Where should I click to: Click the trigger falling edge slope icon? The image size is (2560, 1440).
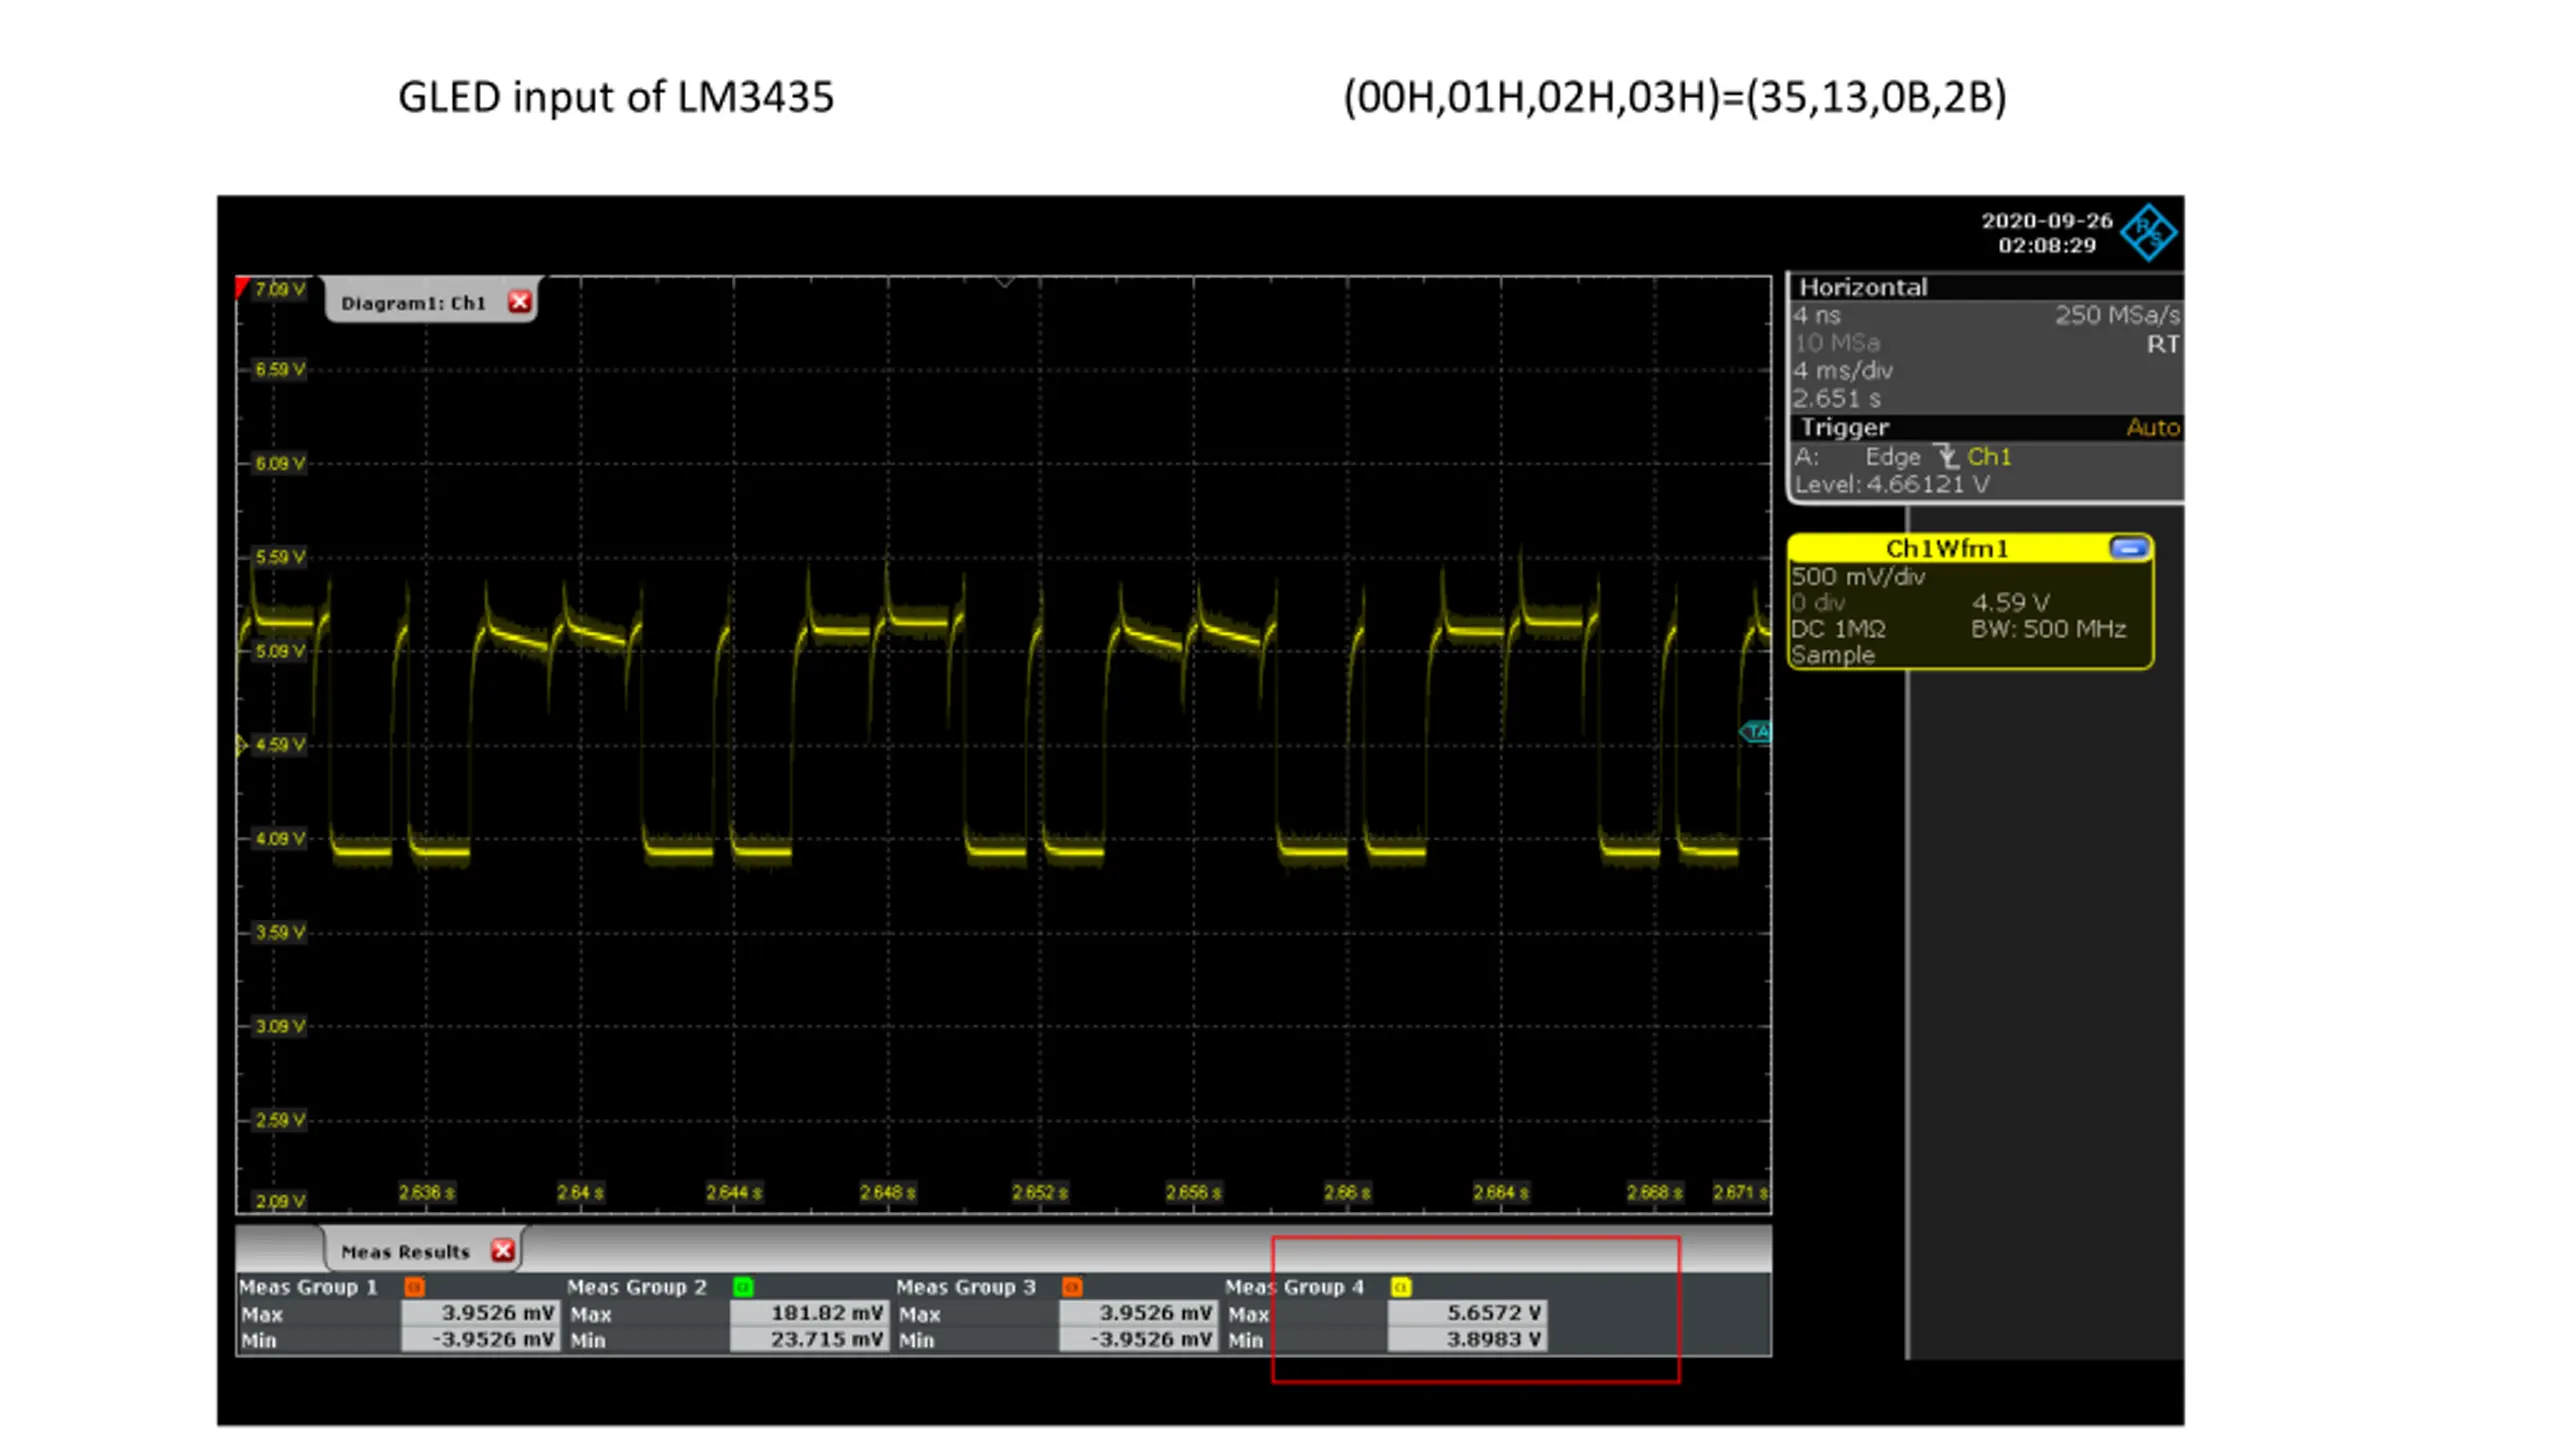click(x=1946, y=457)
